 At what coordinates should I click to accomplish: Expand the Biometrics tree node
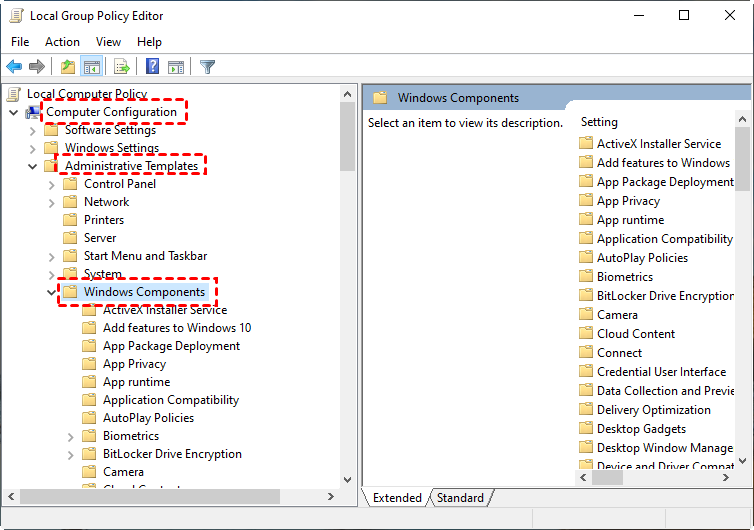click(71, 437)
